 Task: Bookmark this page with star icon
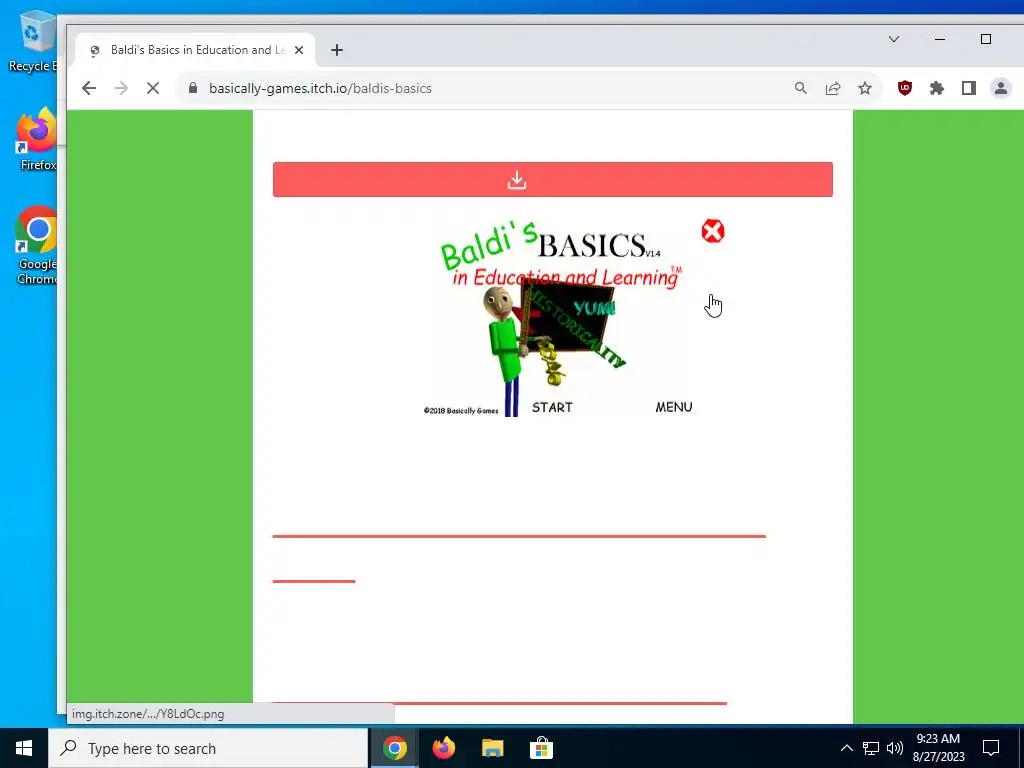click(865, 88)
